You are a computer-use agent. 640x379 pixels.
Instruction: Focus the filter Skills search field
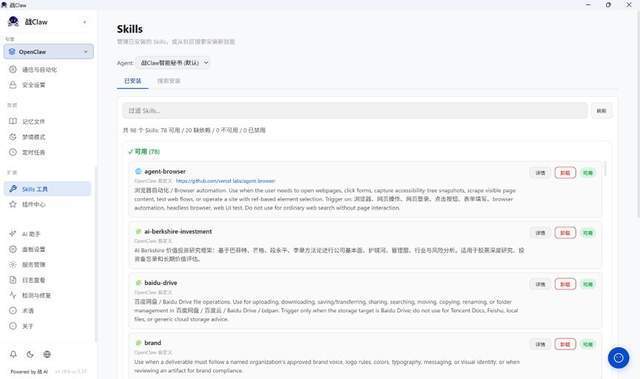(x=355, y=111)
